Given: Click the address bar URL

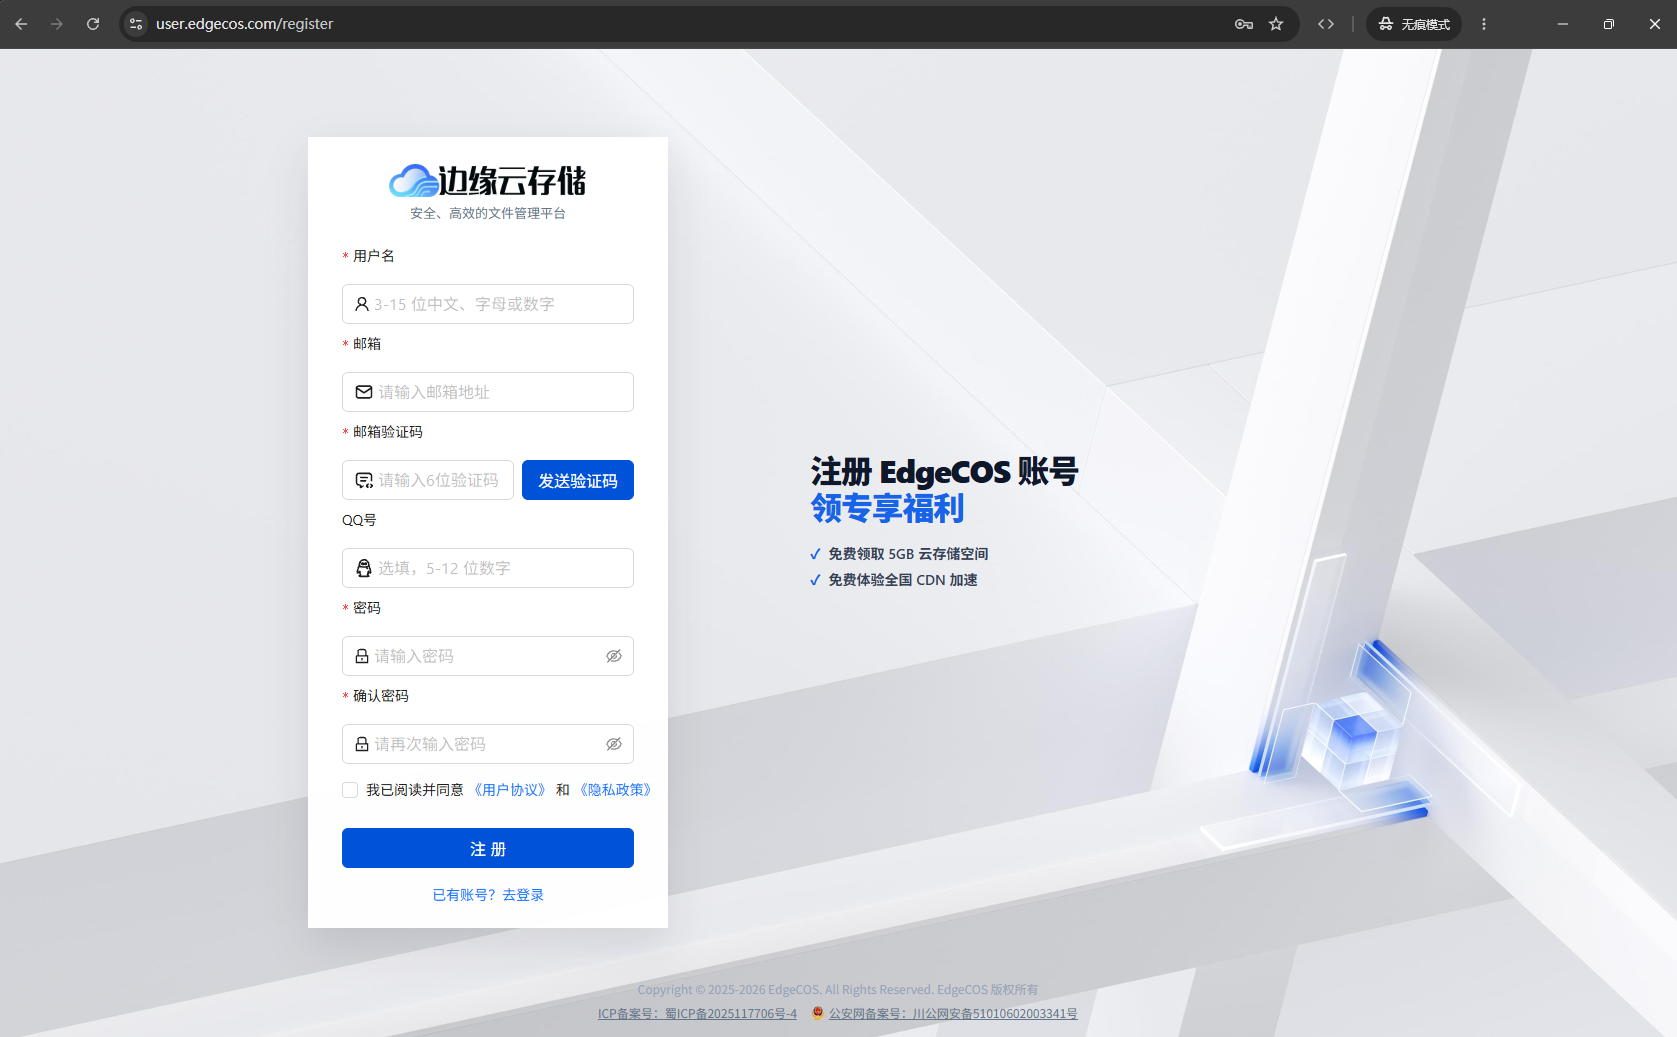Looking at the screenshot, I should point(244,24).
